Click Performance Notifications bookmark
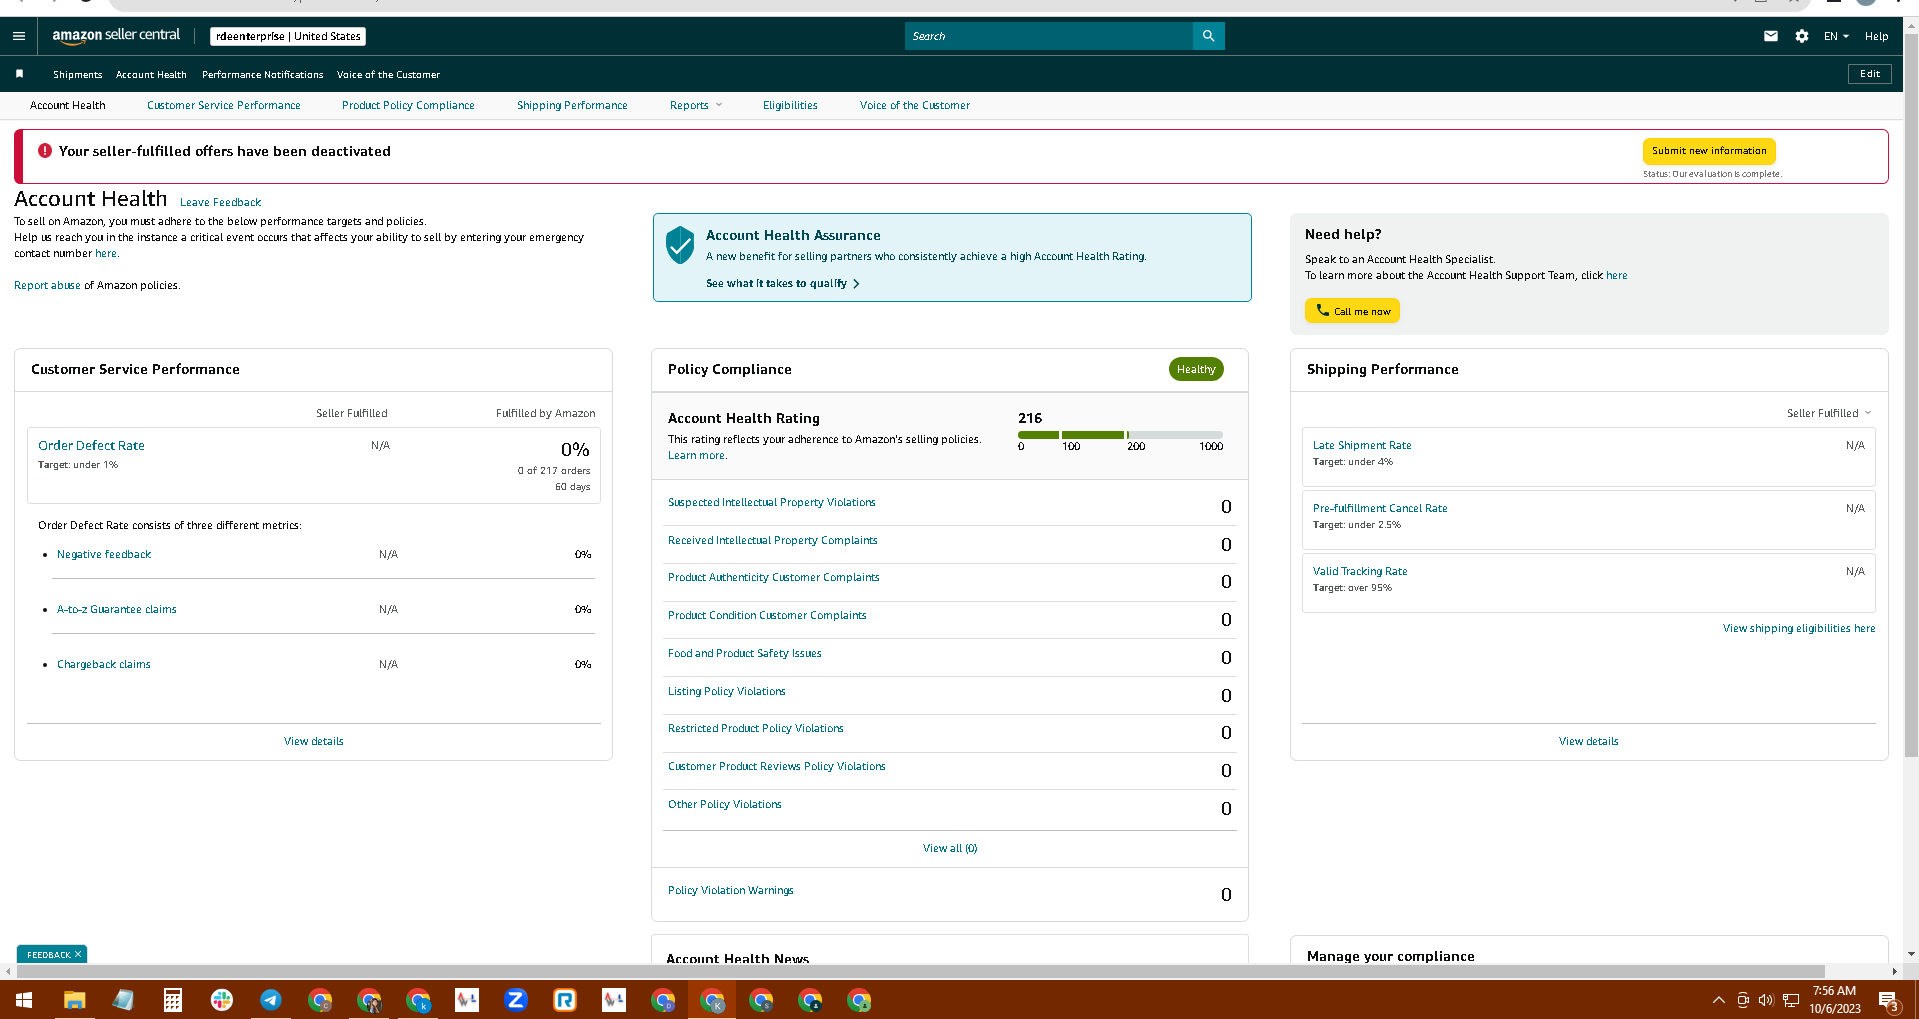This screenshot has width=1919, height=1019. pos(262,75)
